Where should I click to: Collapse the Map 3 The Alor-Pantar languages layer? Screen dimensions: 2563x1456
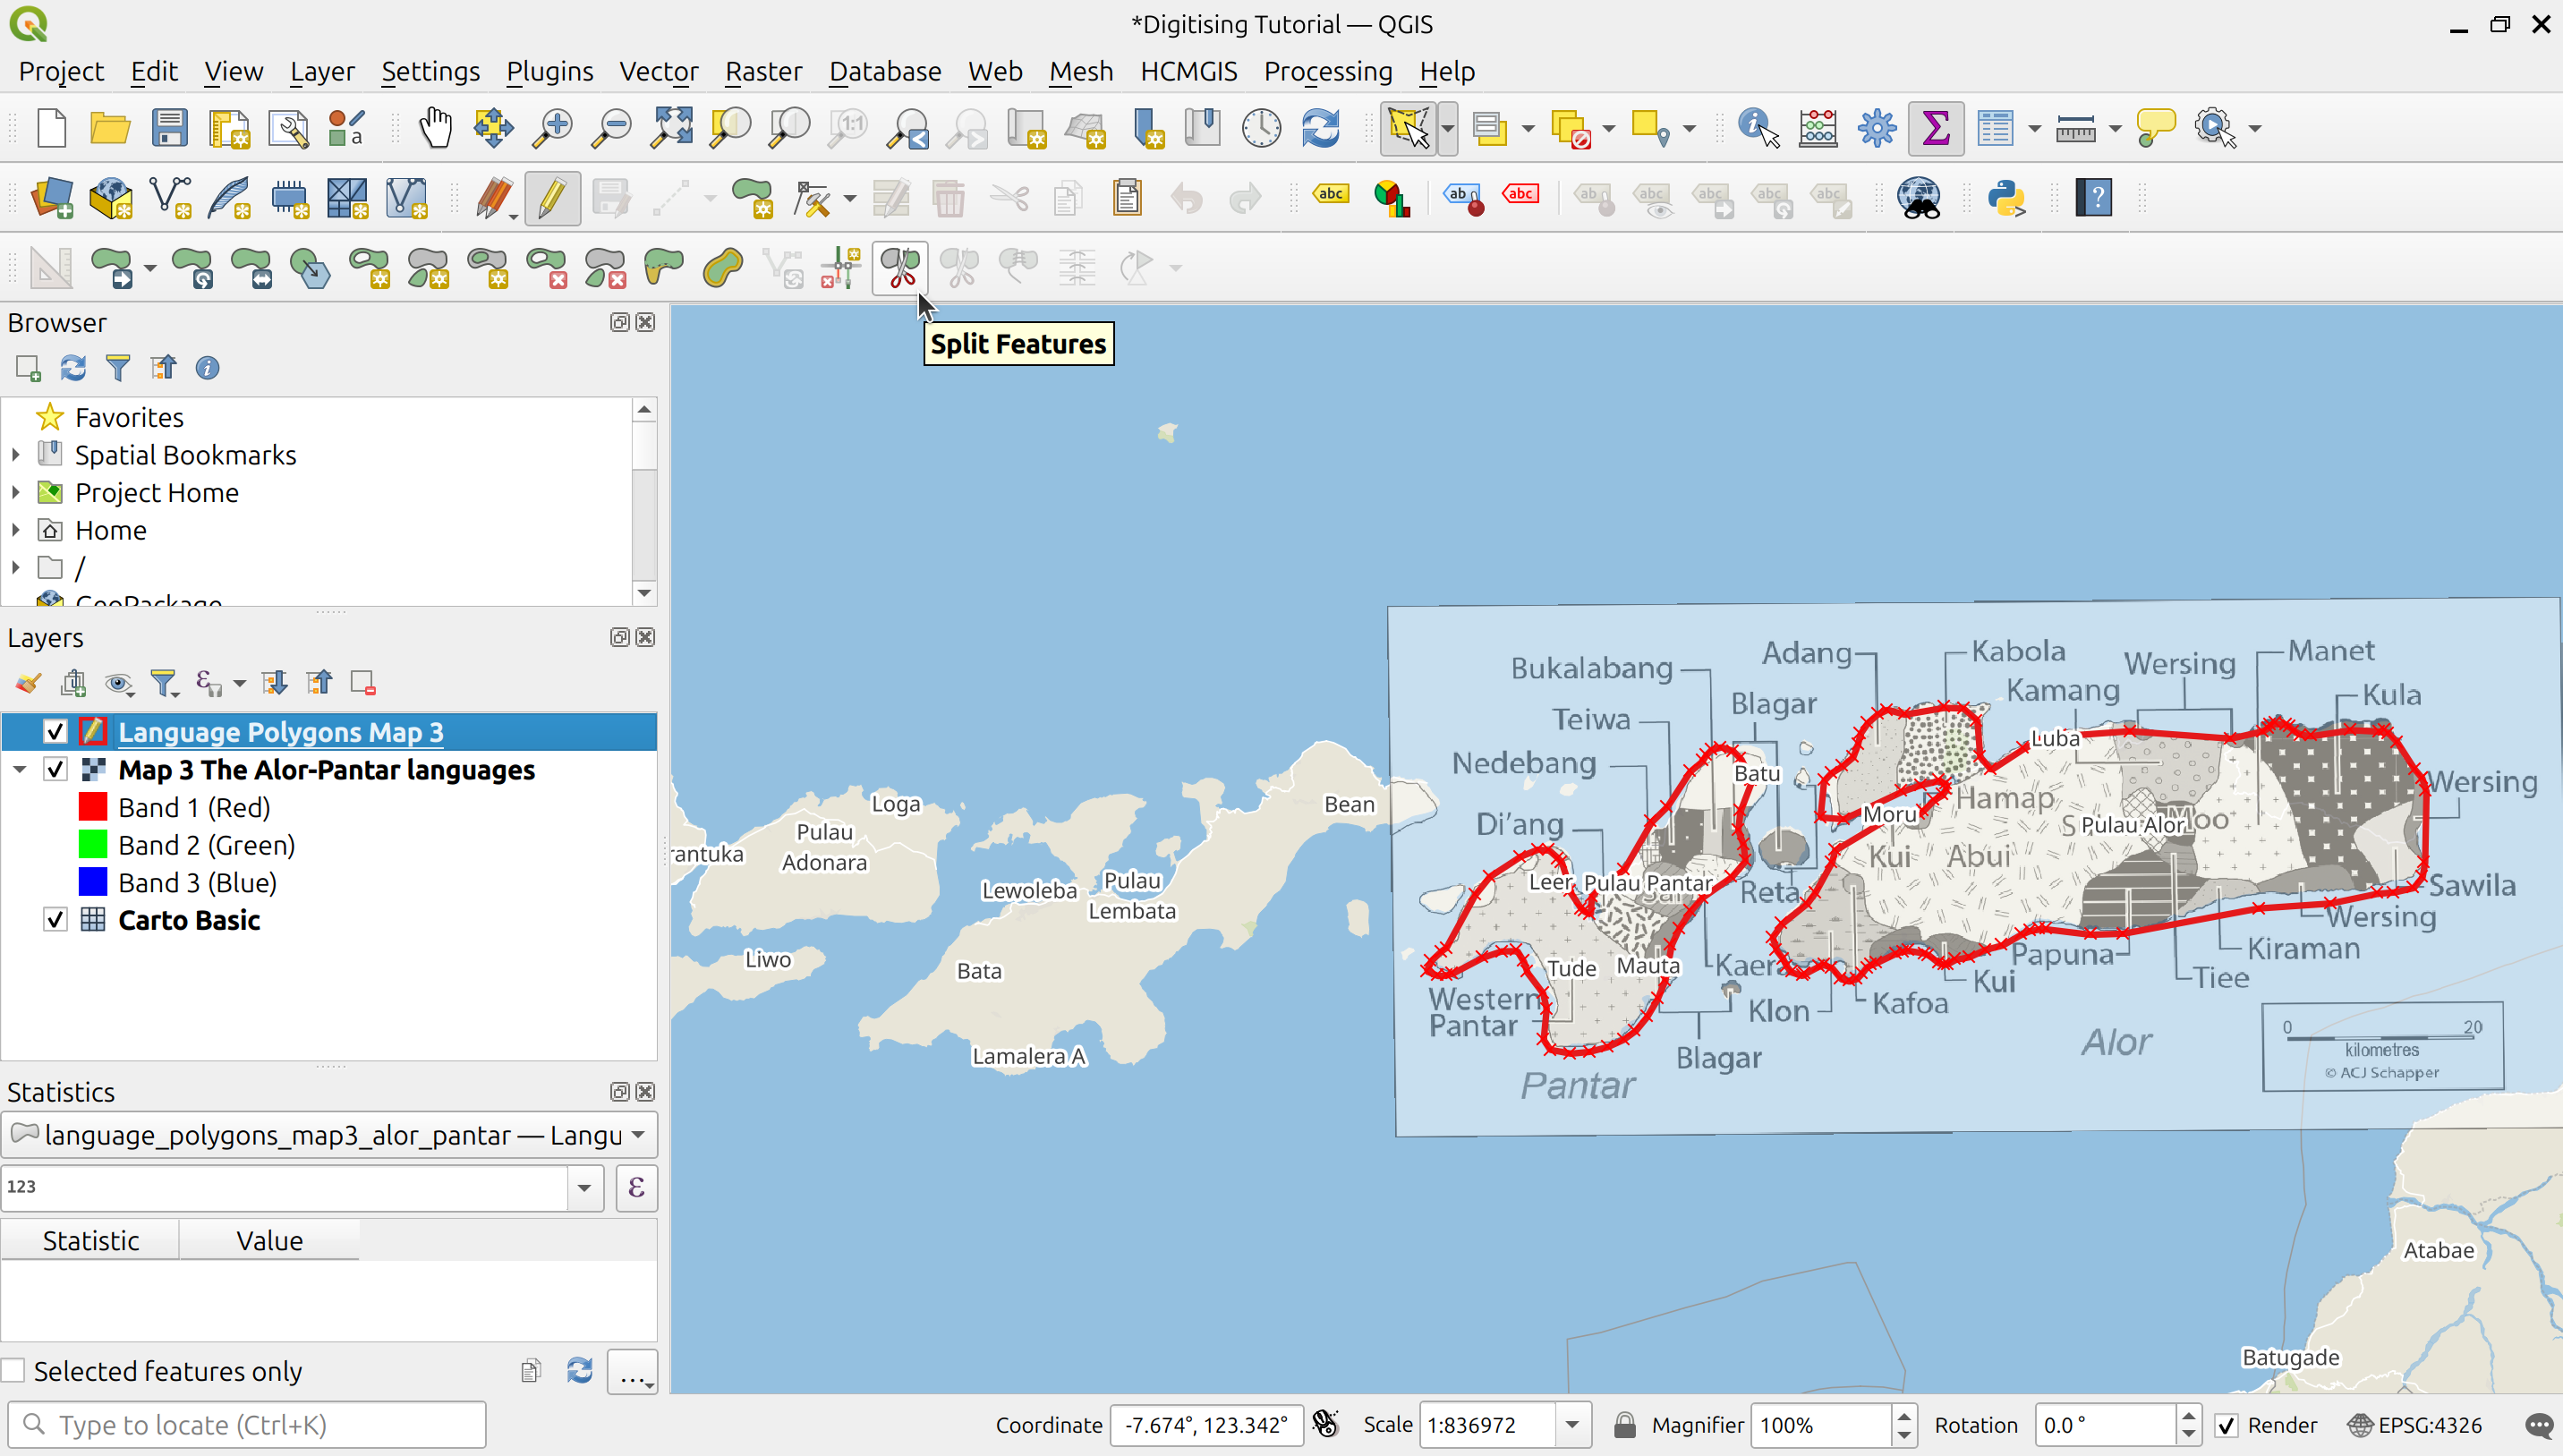point(20,769)
